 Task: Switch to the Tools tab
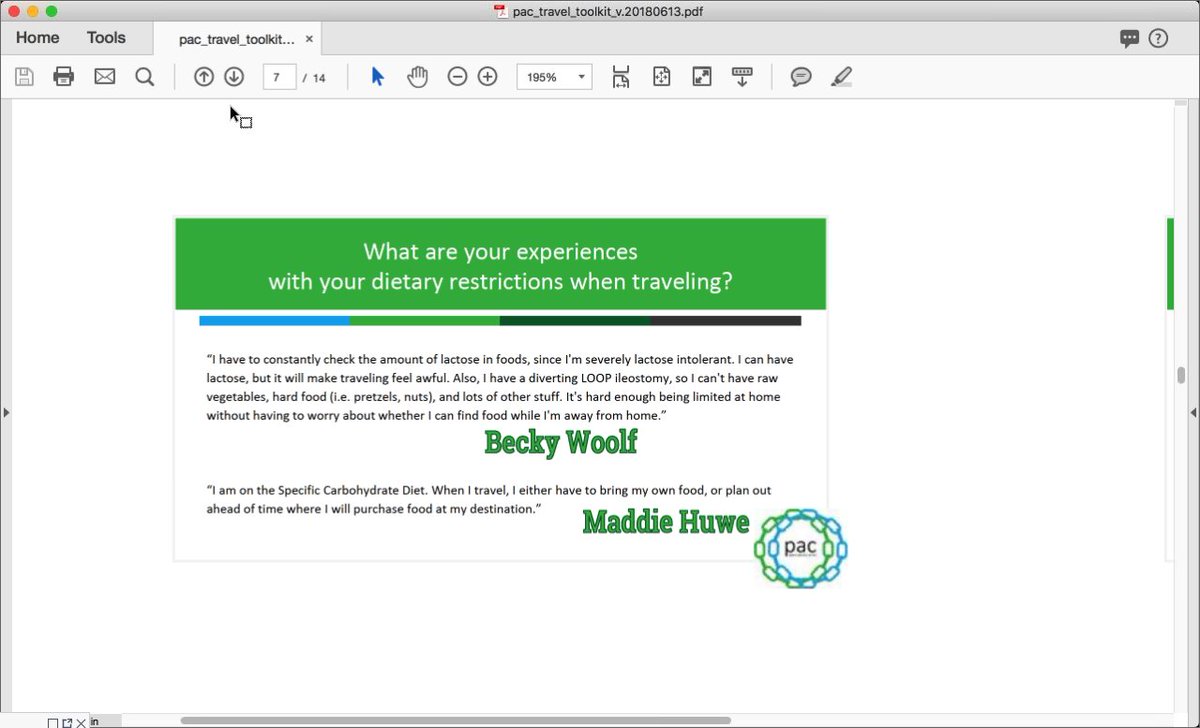tap(106, 38)
